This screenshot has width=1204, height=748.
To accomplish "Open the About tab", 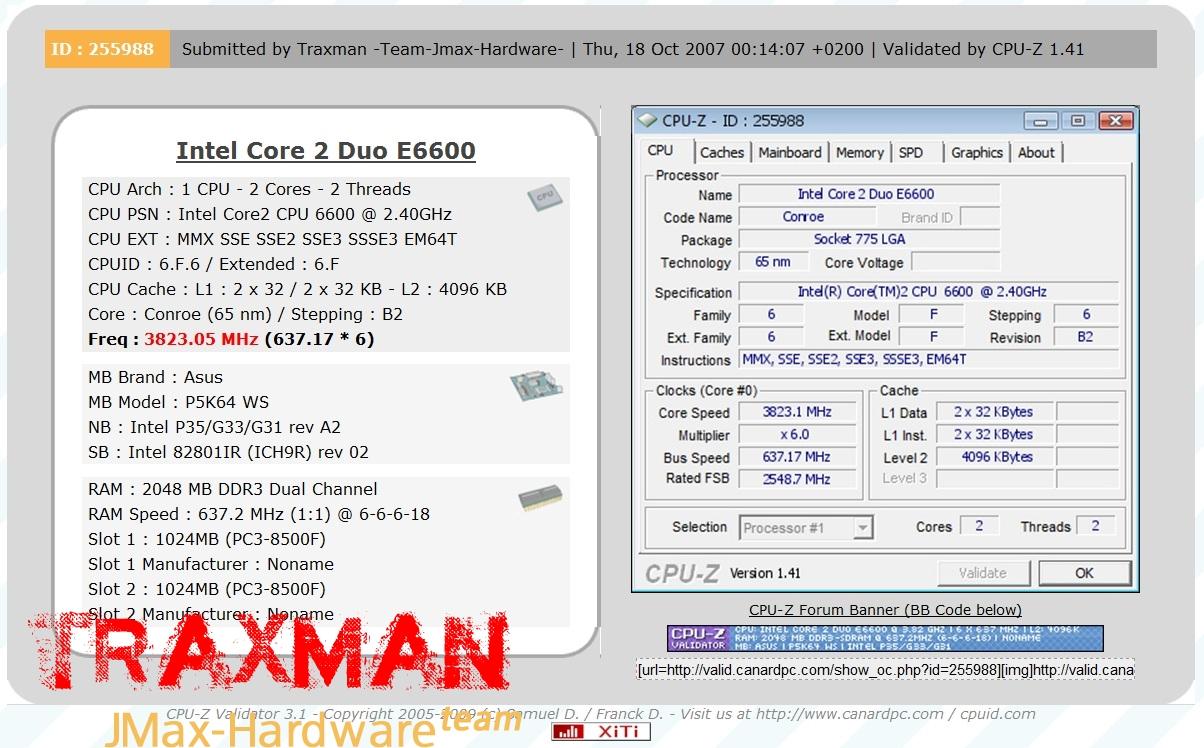I will click(x=1036, y=152).
